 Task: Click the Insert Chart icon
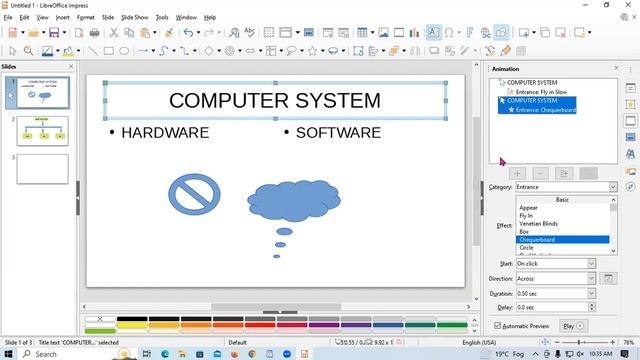point(414,33)
